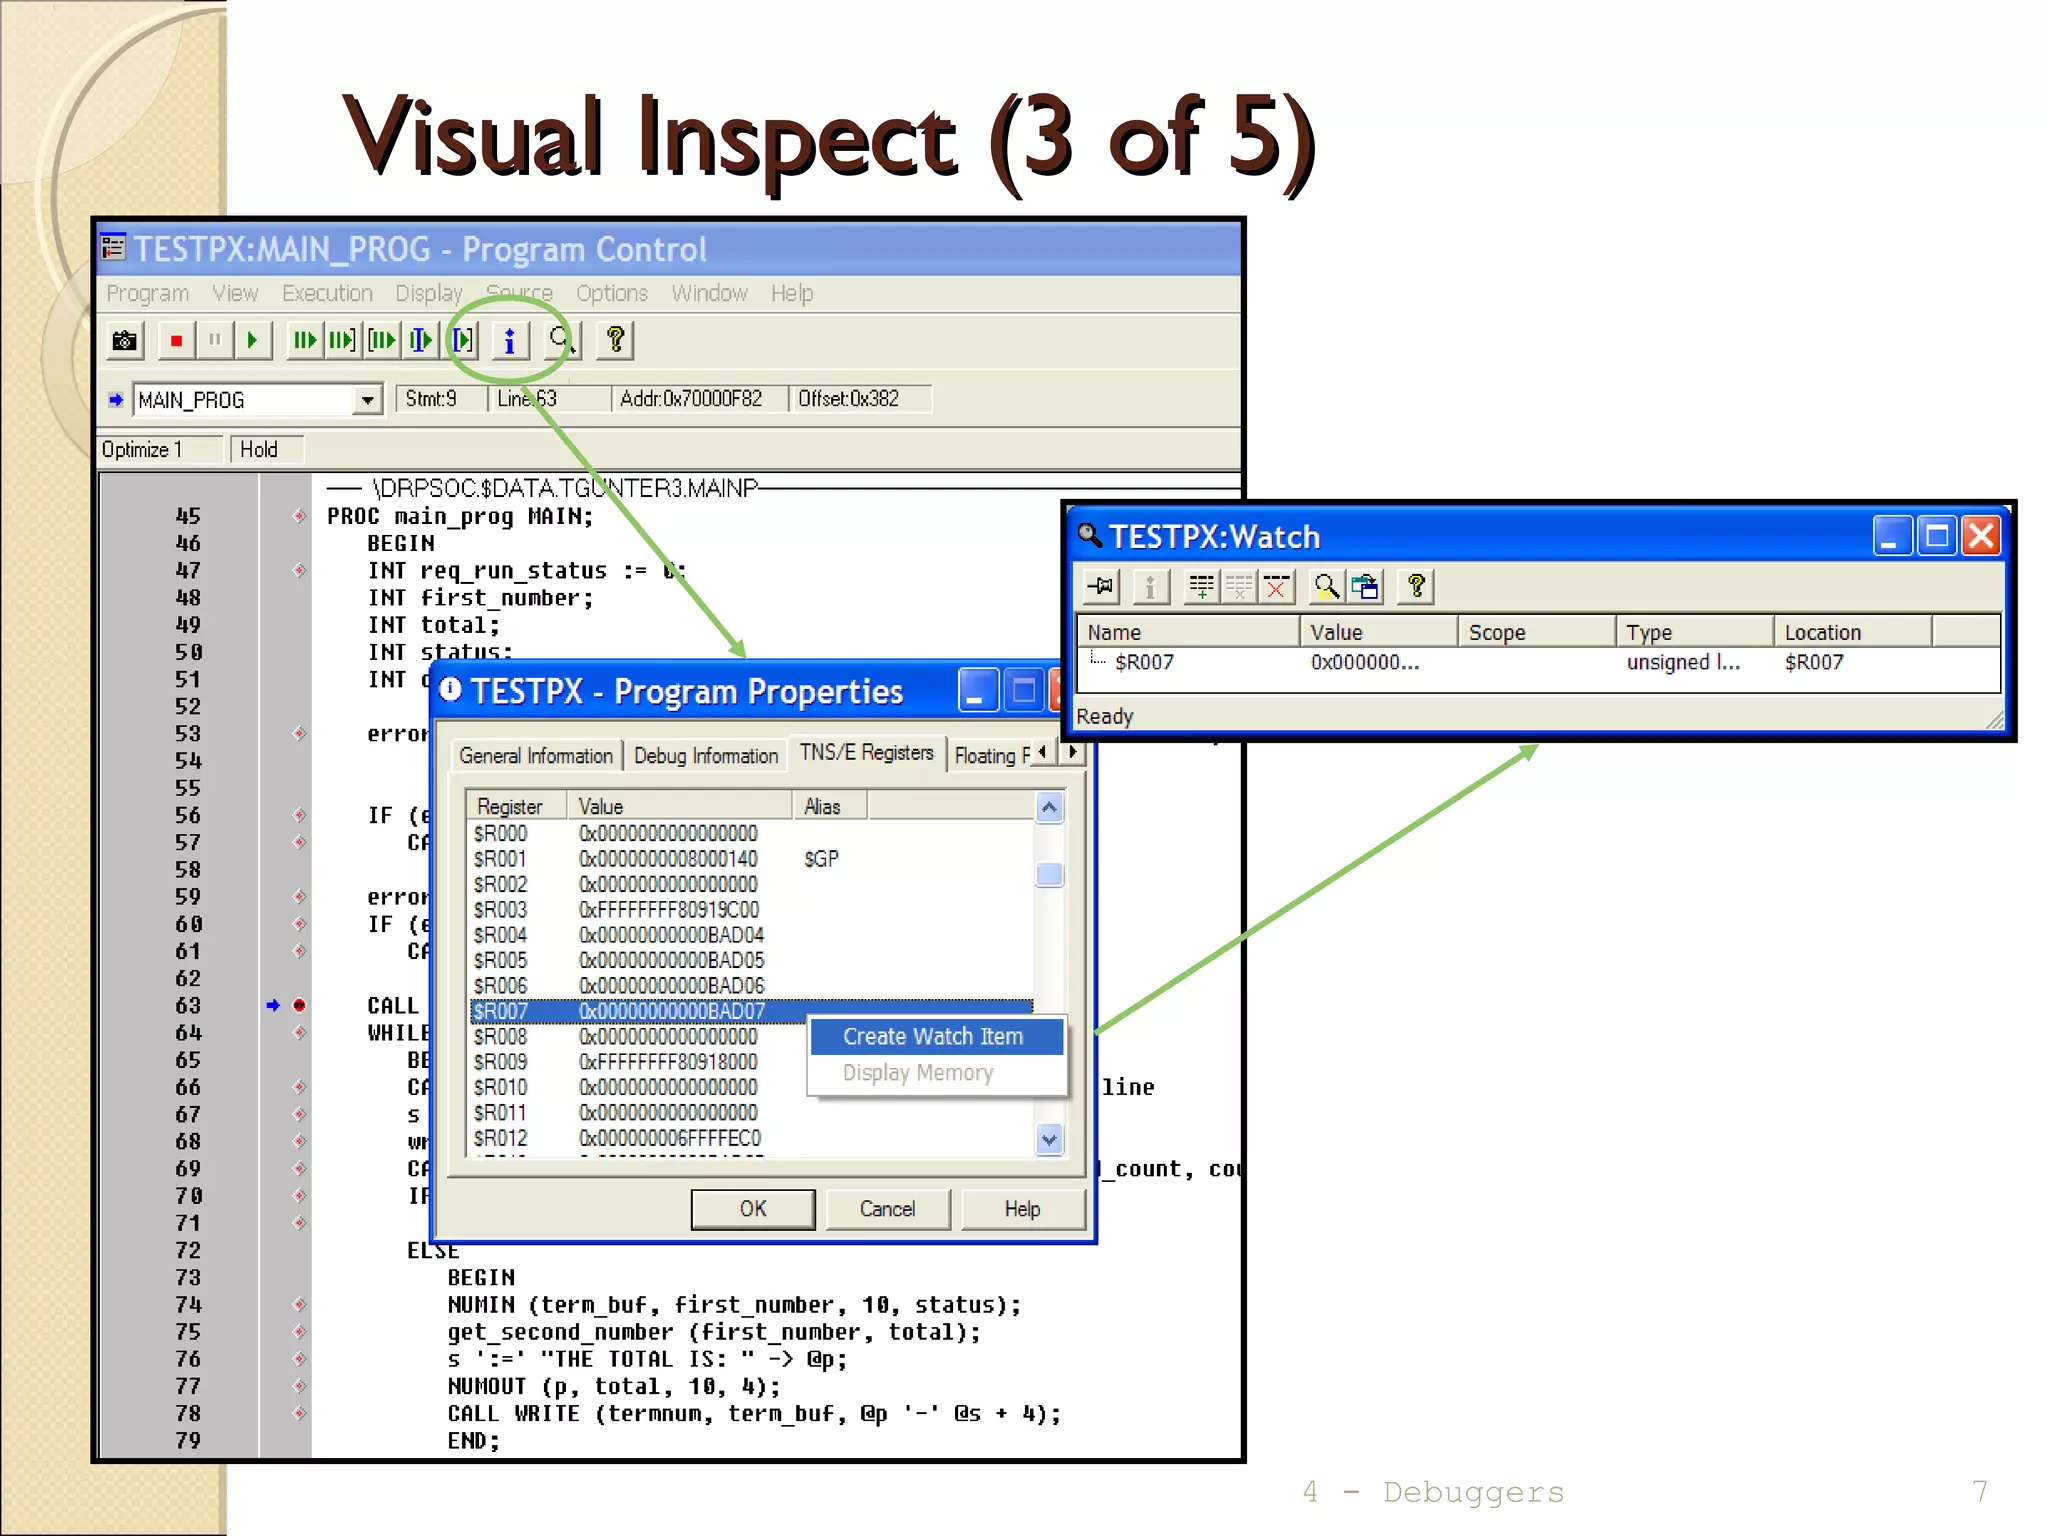Image resolution: width=2048 pixels, height=1536 pixels.
Task: Switch to the Debug Information tab
Action: [706, 756]
